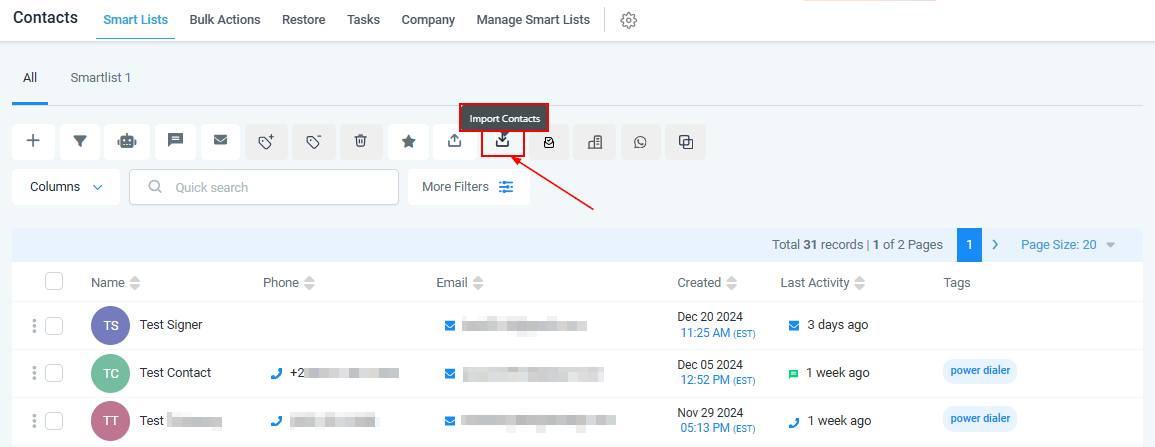The height and width of the screenshot is (447, 1155).
Task: Click the Import Contacts download icon
Action: (502, 140)
